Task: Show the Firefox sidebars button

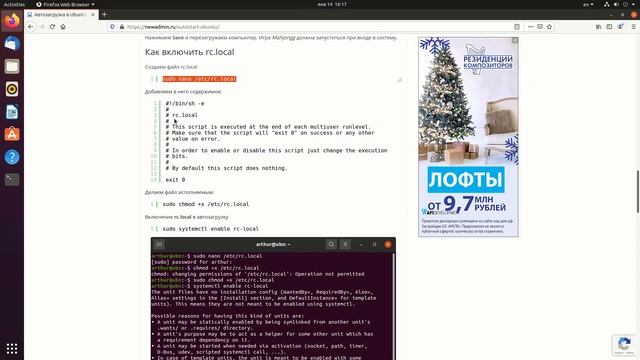Action: tap(609, 27)
